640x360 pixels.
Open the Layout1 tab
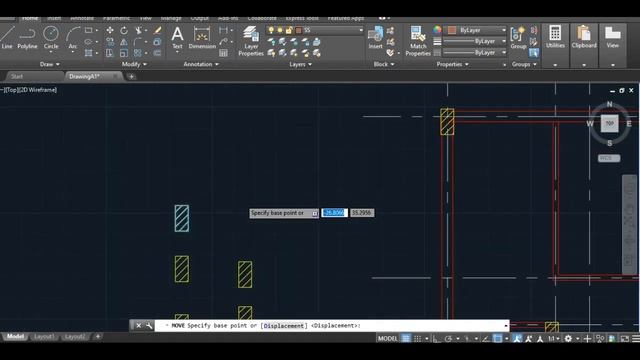coord(44,337)
